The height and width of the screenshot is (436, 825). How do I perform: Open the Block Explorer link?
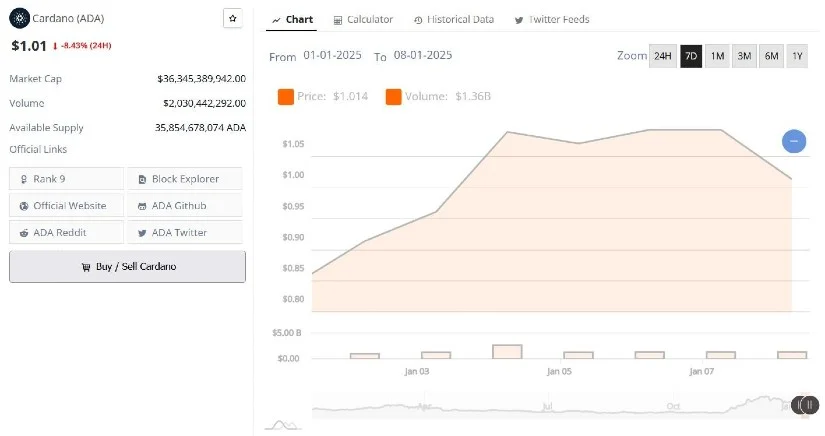click(185, 179)
